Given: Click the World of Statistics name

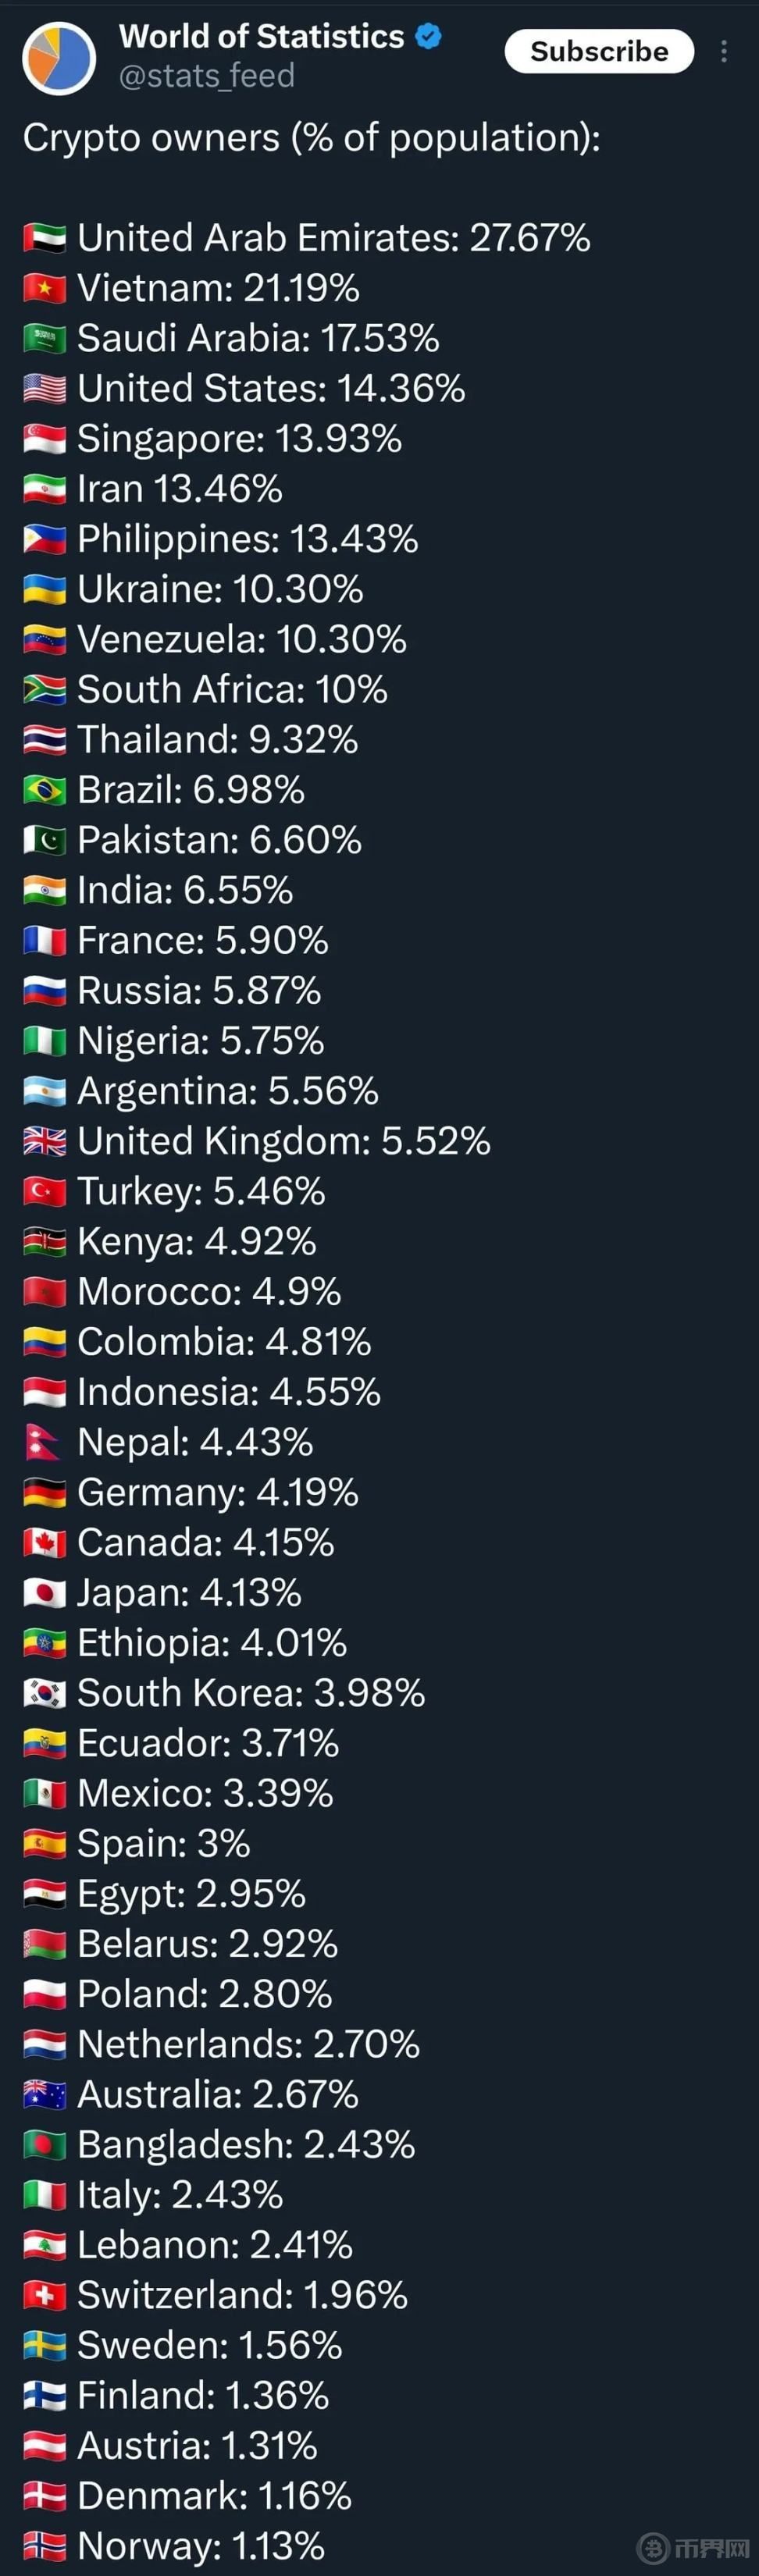Looking at the screenshot, I should 261,36.
